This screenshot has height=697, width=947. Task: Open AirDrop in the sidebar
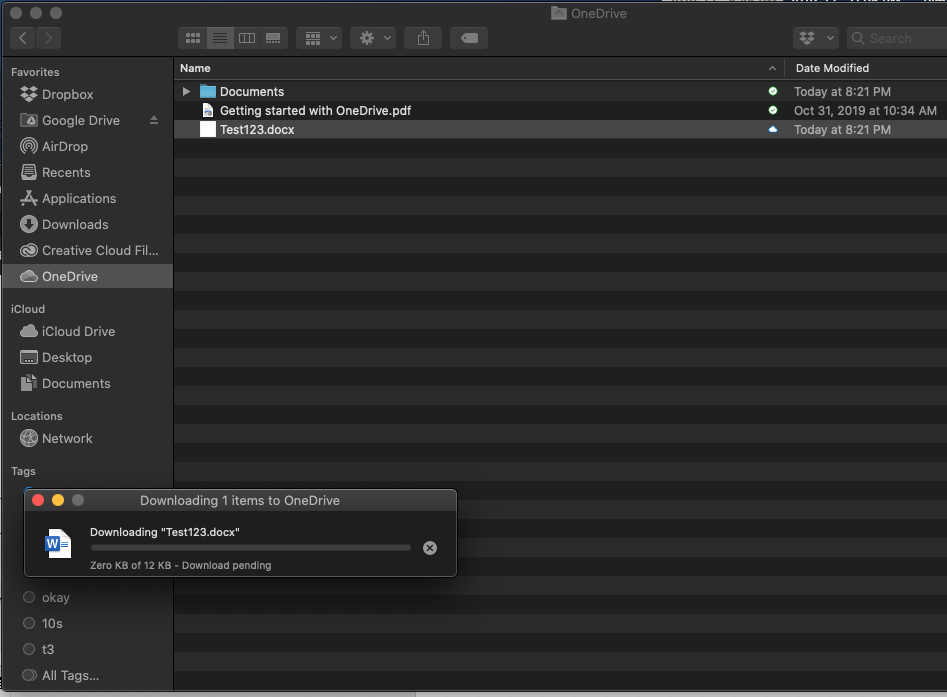pos(65,146)
